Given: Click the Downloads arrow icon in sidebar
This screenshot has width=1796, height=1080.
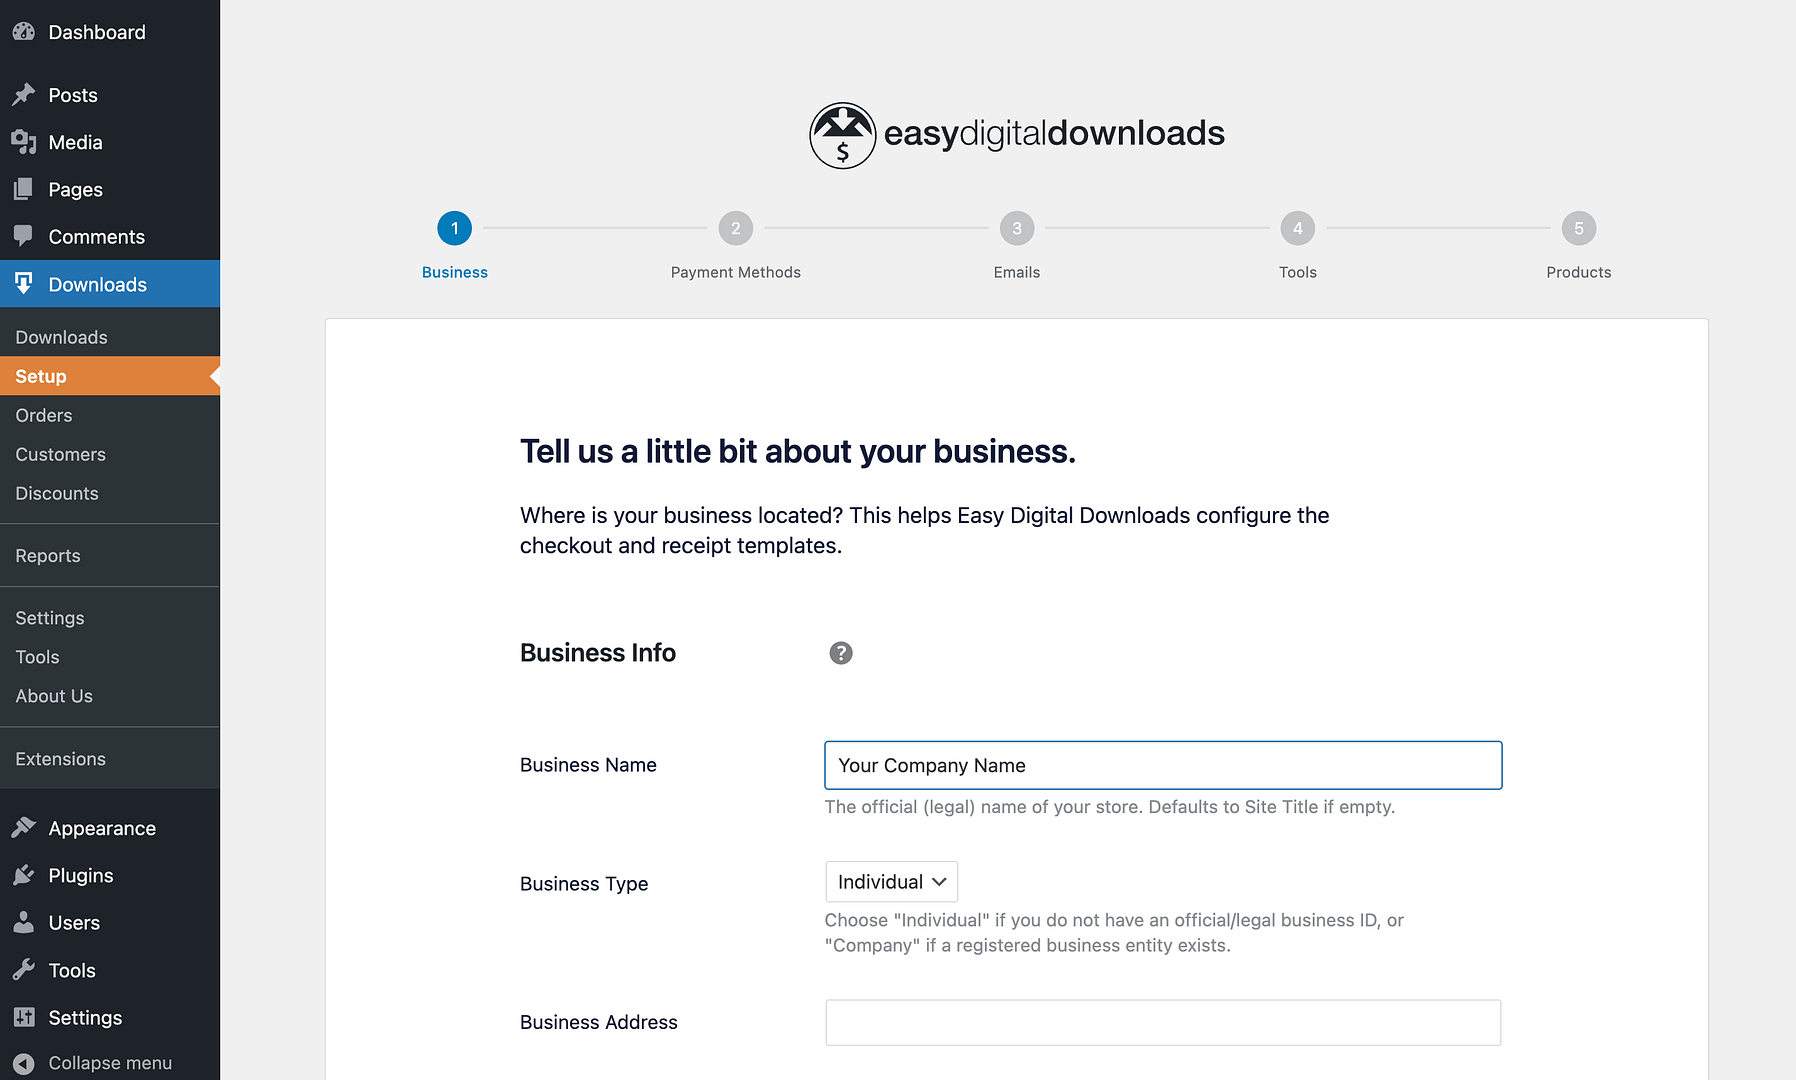Looking at the screenshot, I should 24,284.
